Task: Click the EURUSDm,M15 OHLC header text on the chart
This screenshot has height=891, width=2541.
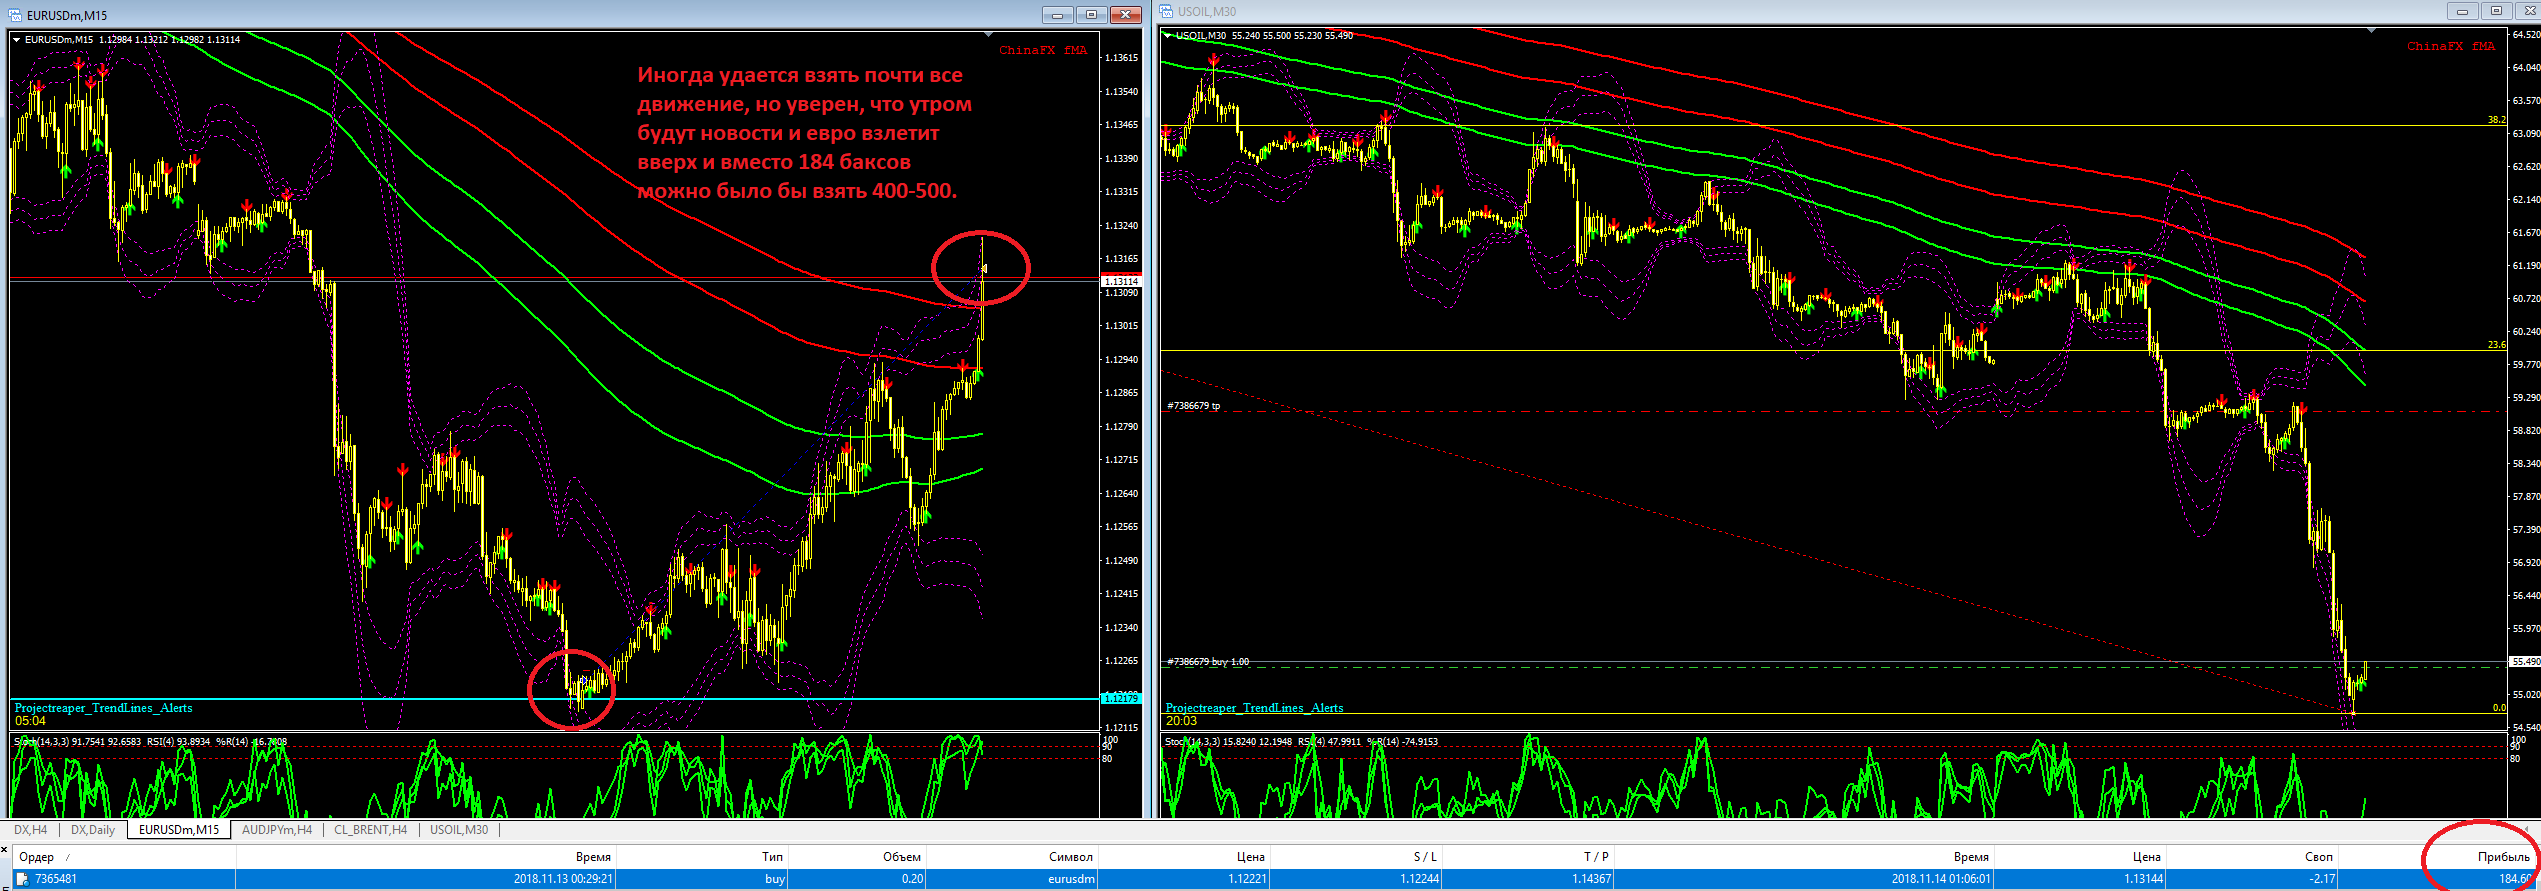Action: (x=132, y=40)
